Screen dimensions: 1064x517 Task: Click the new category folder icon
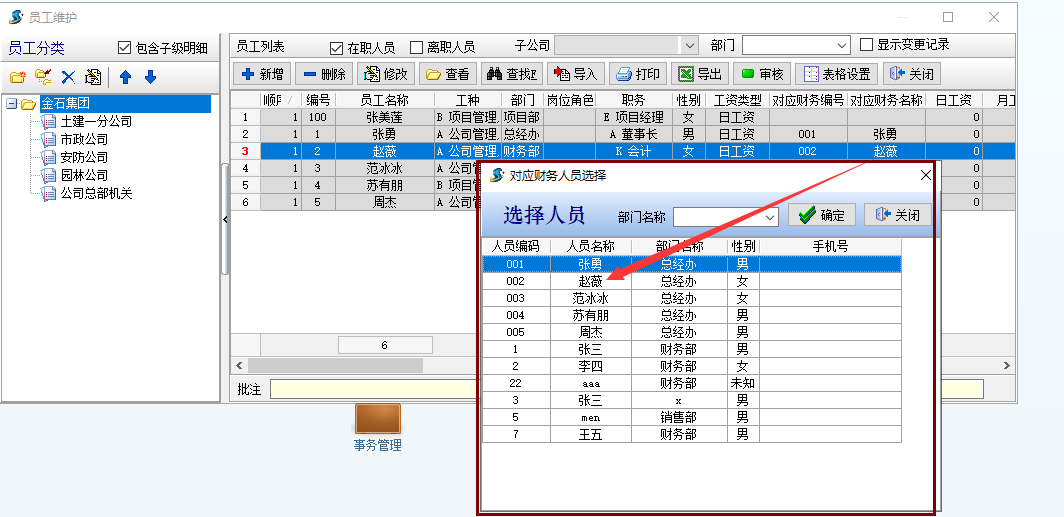(17, 77)
